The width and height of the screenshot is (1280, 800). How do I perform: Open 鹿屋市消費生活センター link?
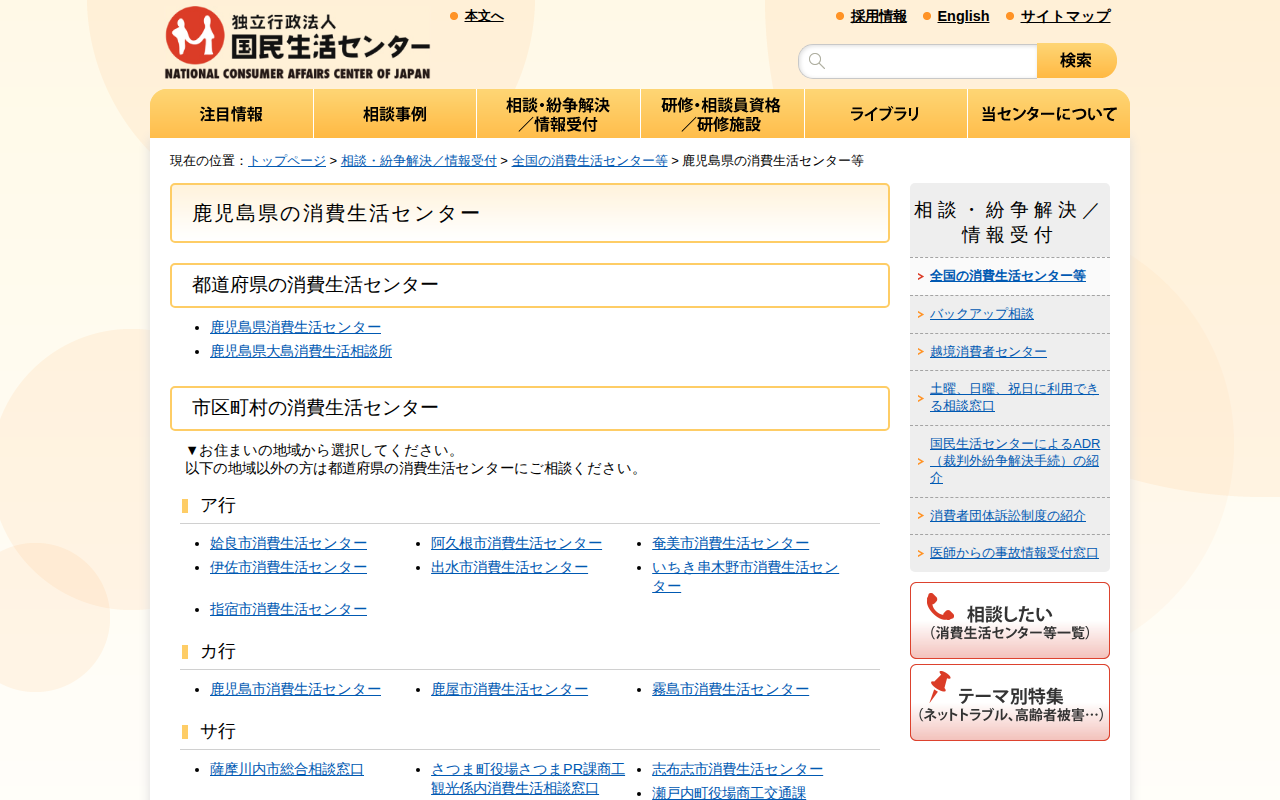510,689
